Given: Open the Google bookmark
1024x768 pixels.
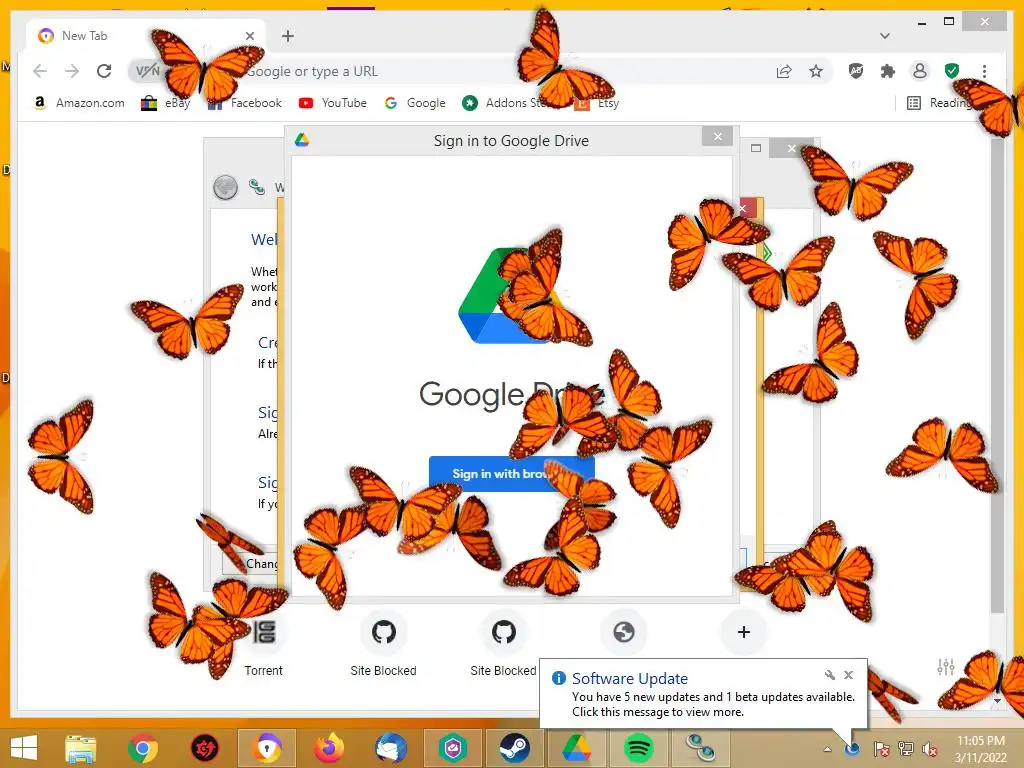Looking at the screenshot, I should click(415, 103).
